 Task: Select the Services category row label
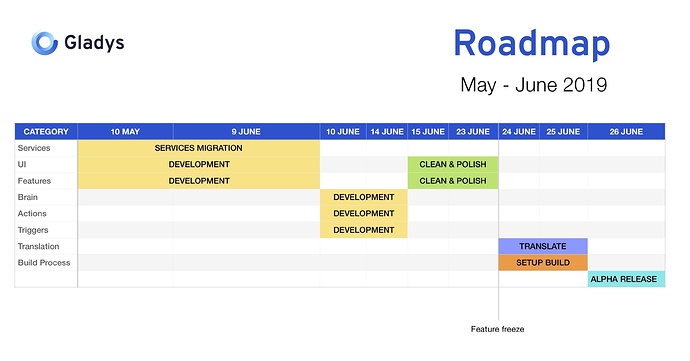click(x=34, y=148)
